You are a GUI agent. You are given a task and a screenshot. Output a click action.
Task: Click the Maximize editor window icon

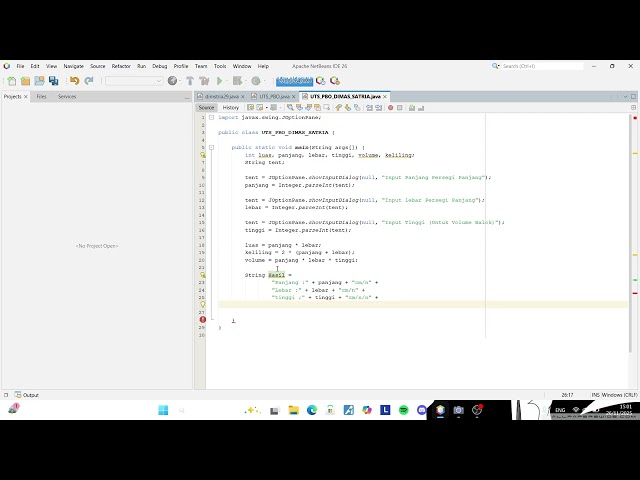point(633,97)
